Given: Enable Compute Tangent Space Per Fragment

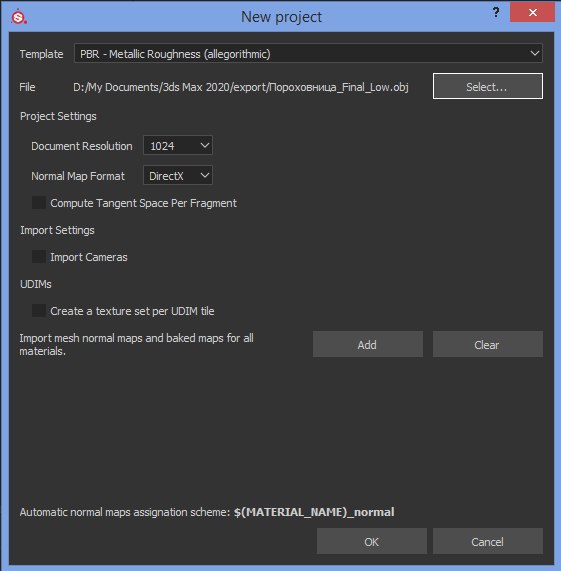Looking at the screenshot, I should (39, 202).
